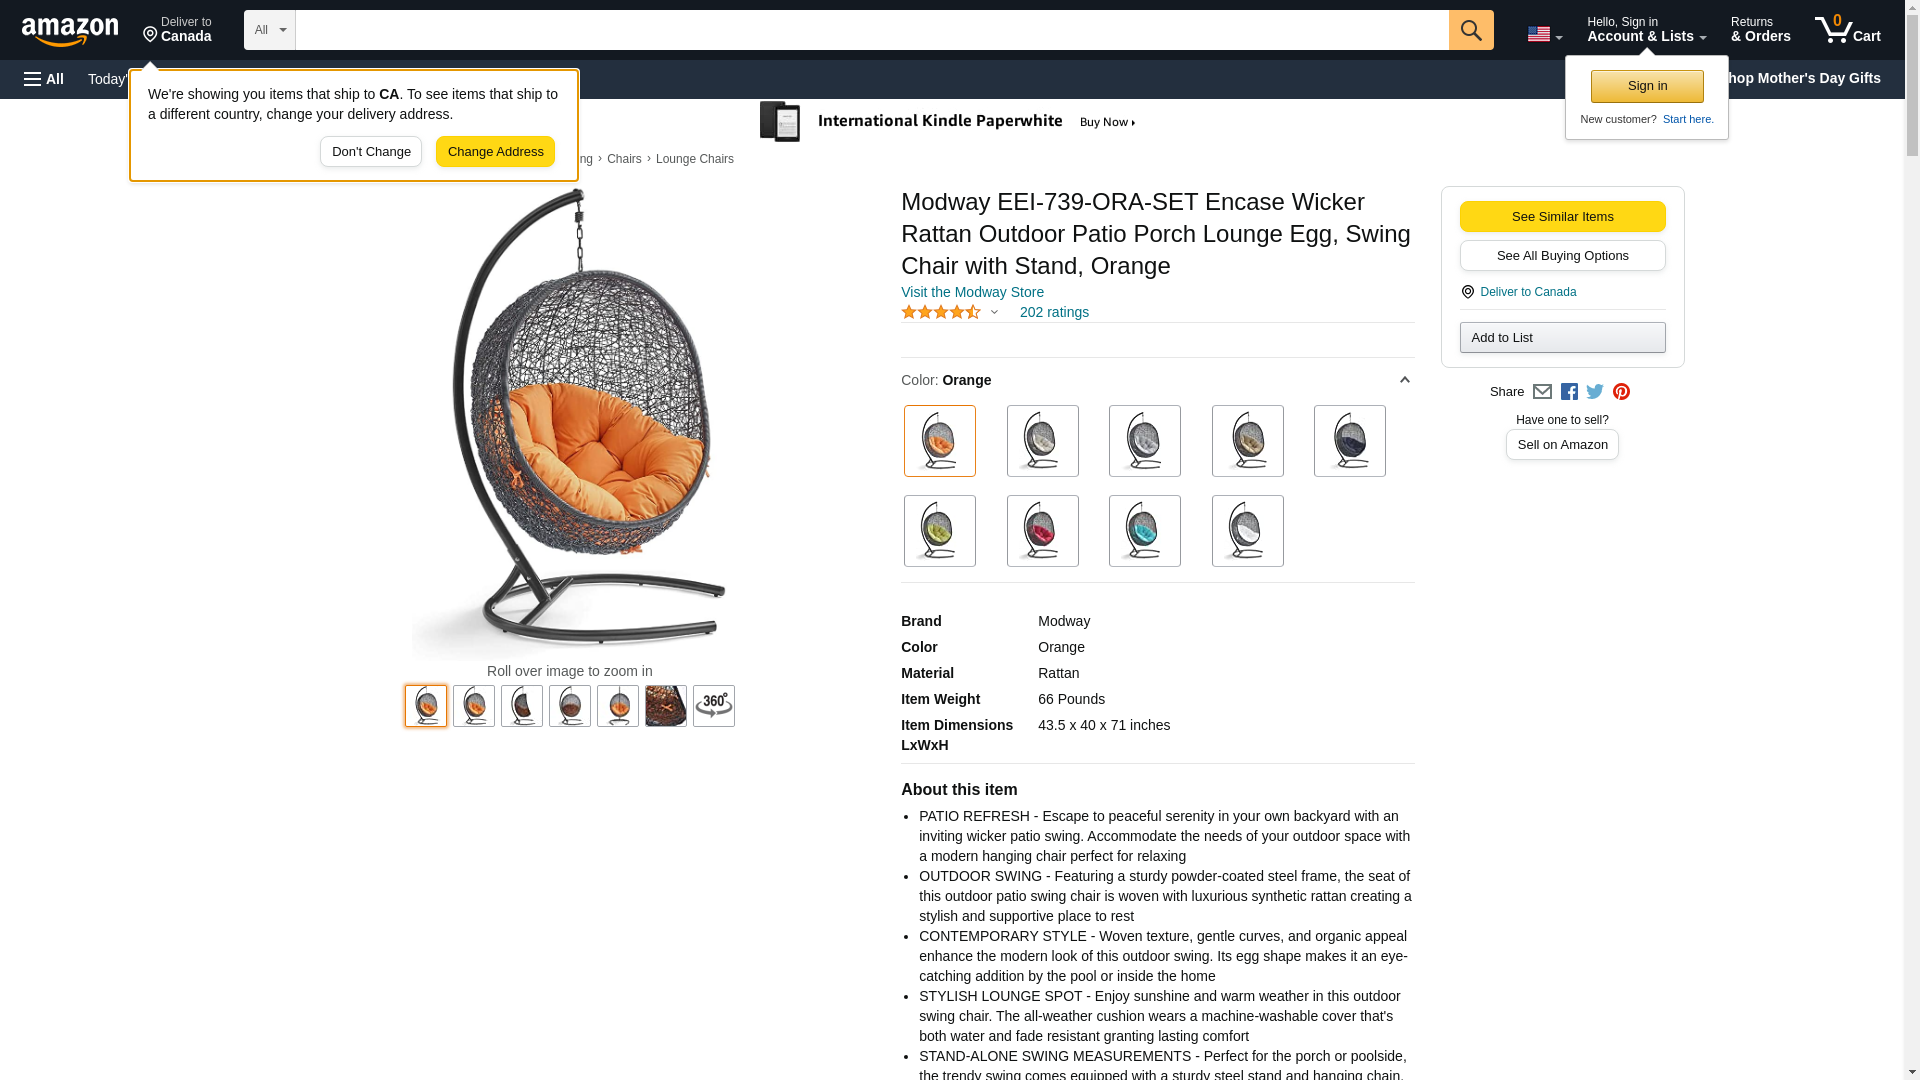Viewport: 1920px width, 1080px height.
Task: Focus the Amazon search text field
Action: pos(872,30)
